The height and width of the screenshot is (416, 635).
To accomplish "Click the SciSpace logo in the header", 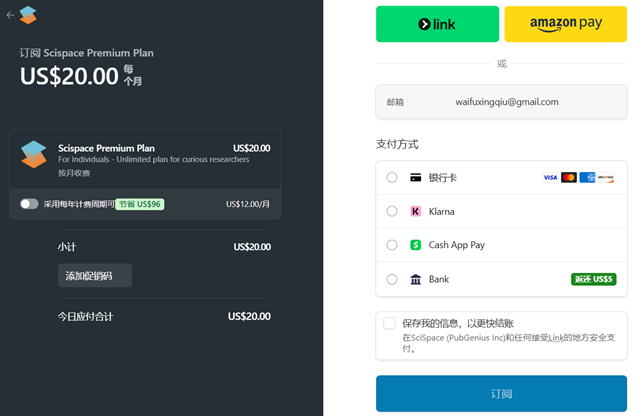I will click(x=28, y=15).
